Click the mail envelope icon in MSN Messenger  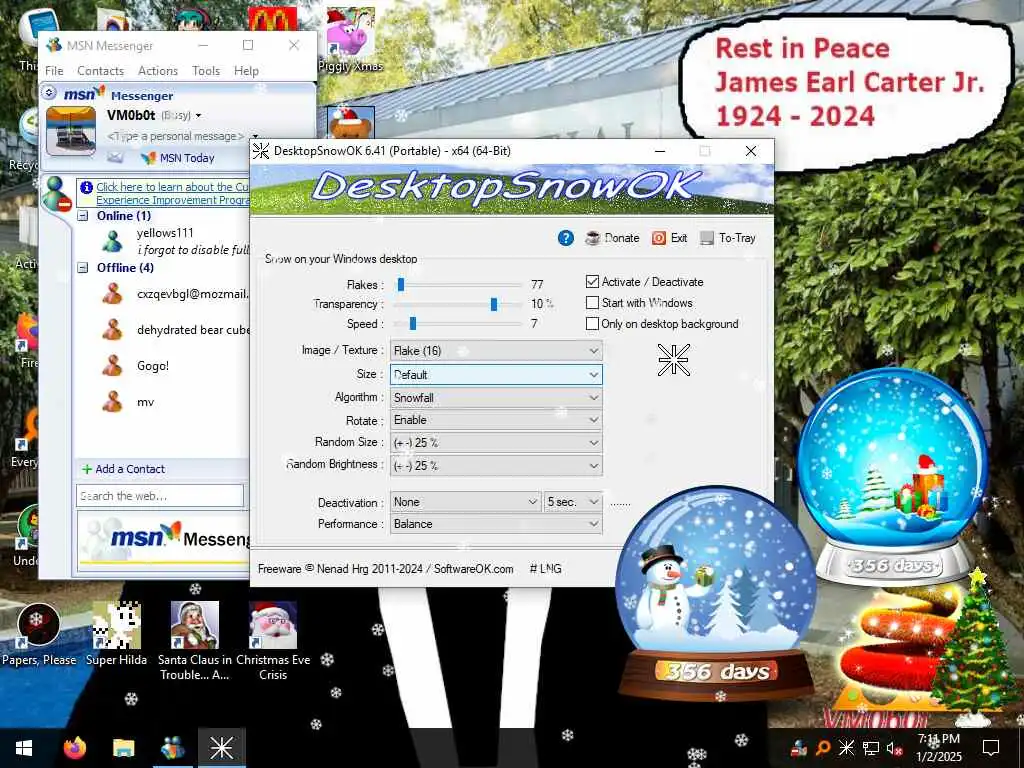pos(115,157)
